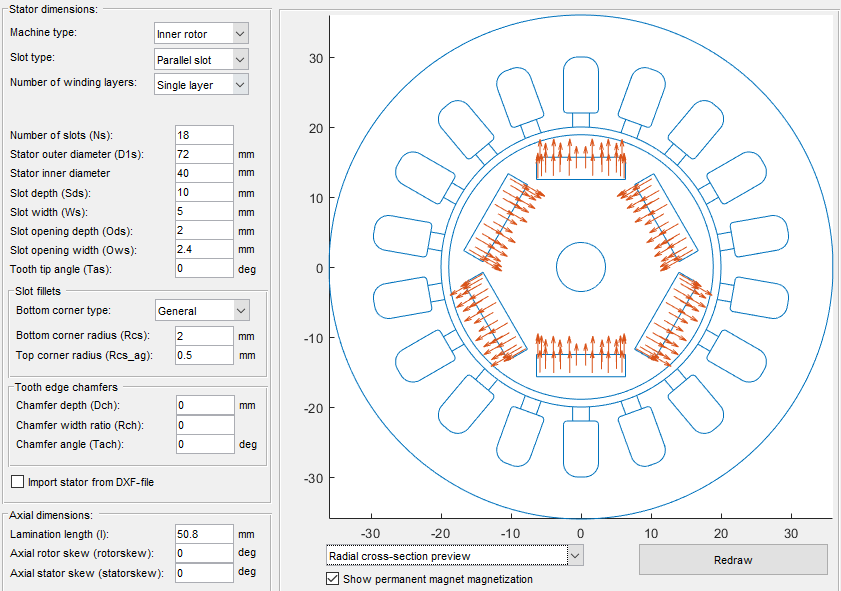The height and width of the screenshot is (591, 841).
Task: Click the Bottom corner radius field
Action: click(203, 336)
